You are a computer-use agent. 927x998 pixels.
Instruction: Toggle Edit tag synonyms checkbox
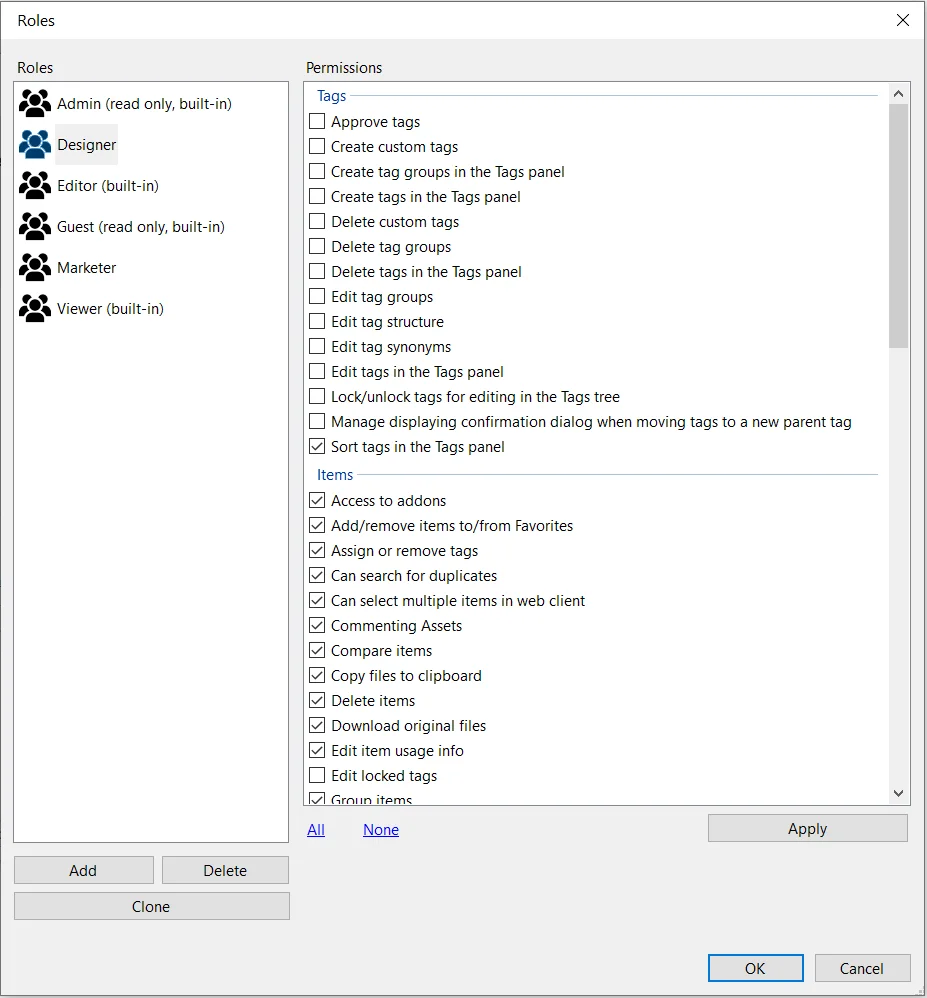[317, 346]
